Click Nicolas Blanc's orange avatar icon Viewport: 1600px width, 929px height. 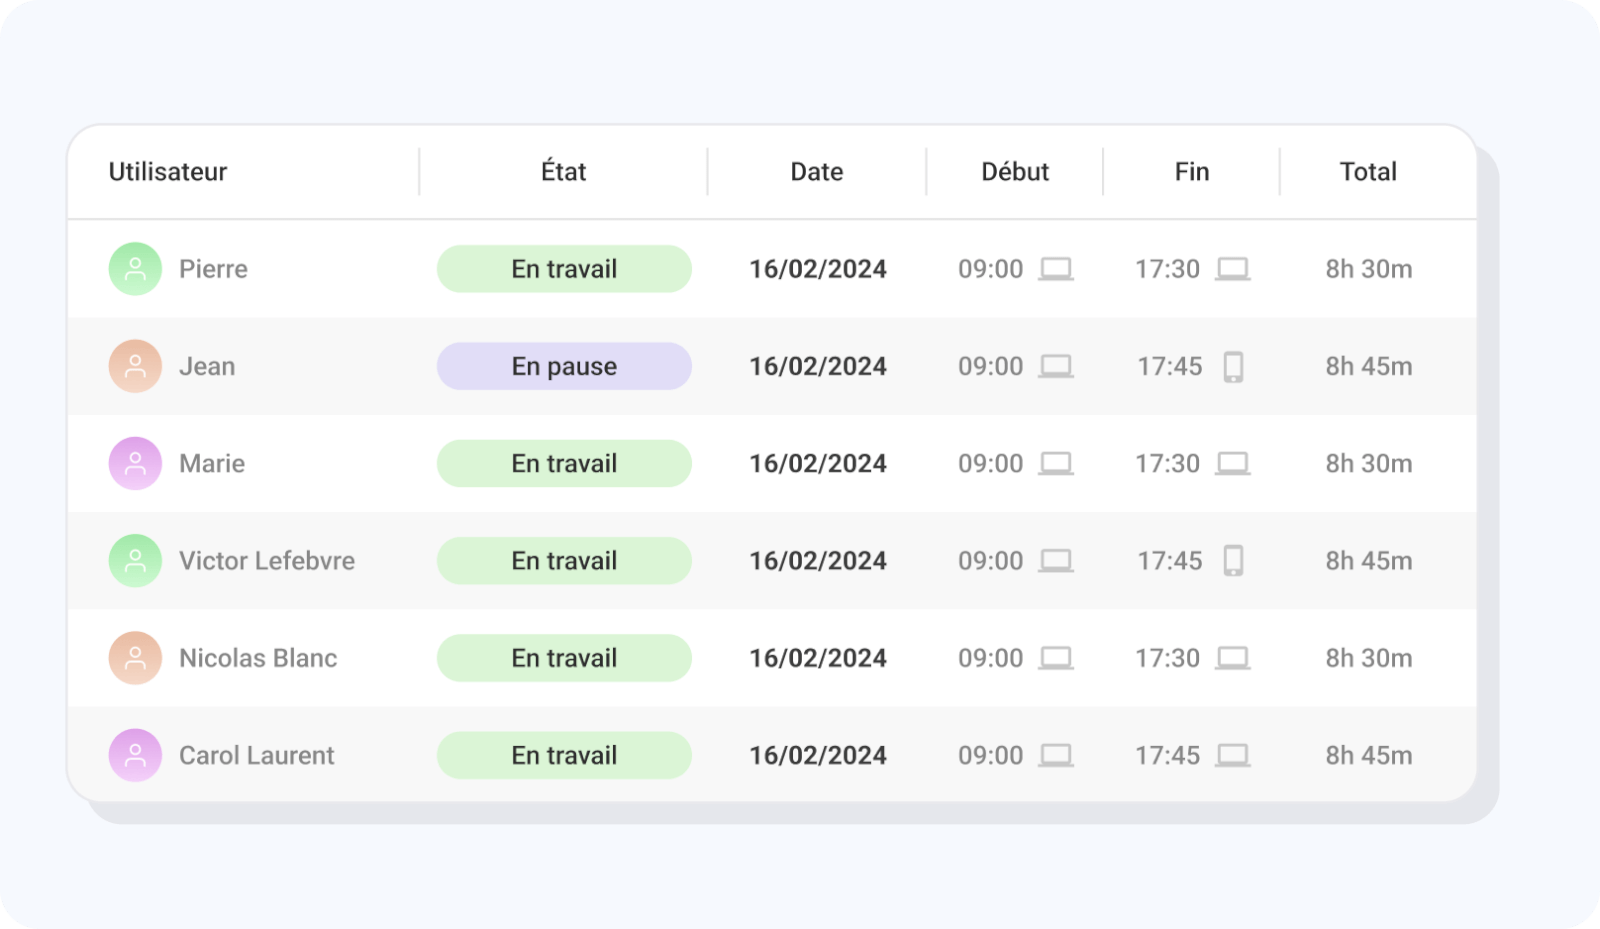[x=135, y=658]
